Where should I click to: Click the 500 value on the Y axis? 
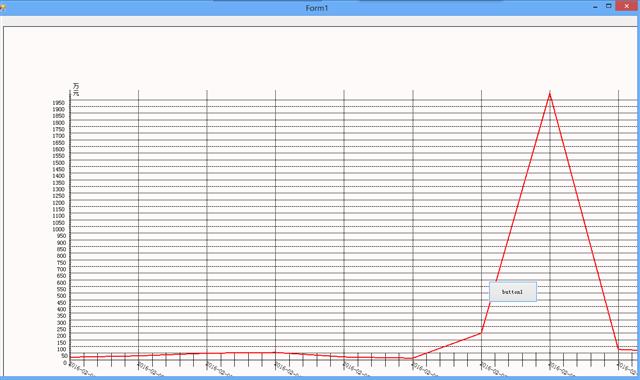tap(61, 296)
